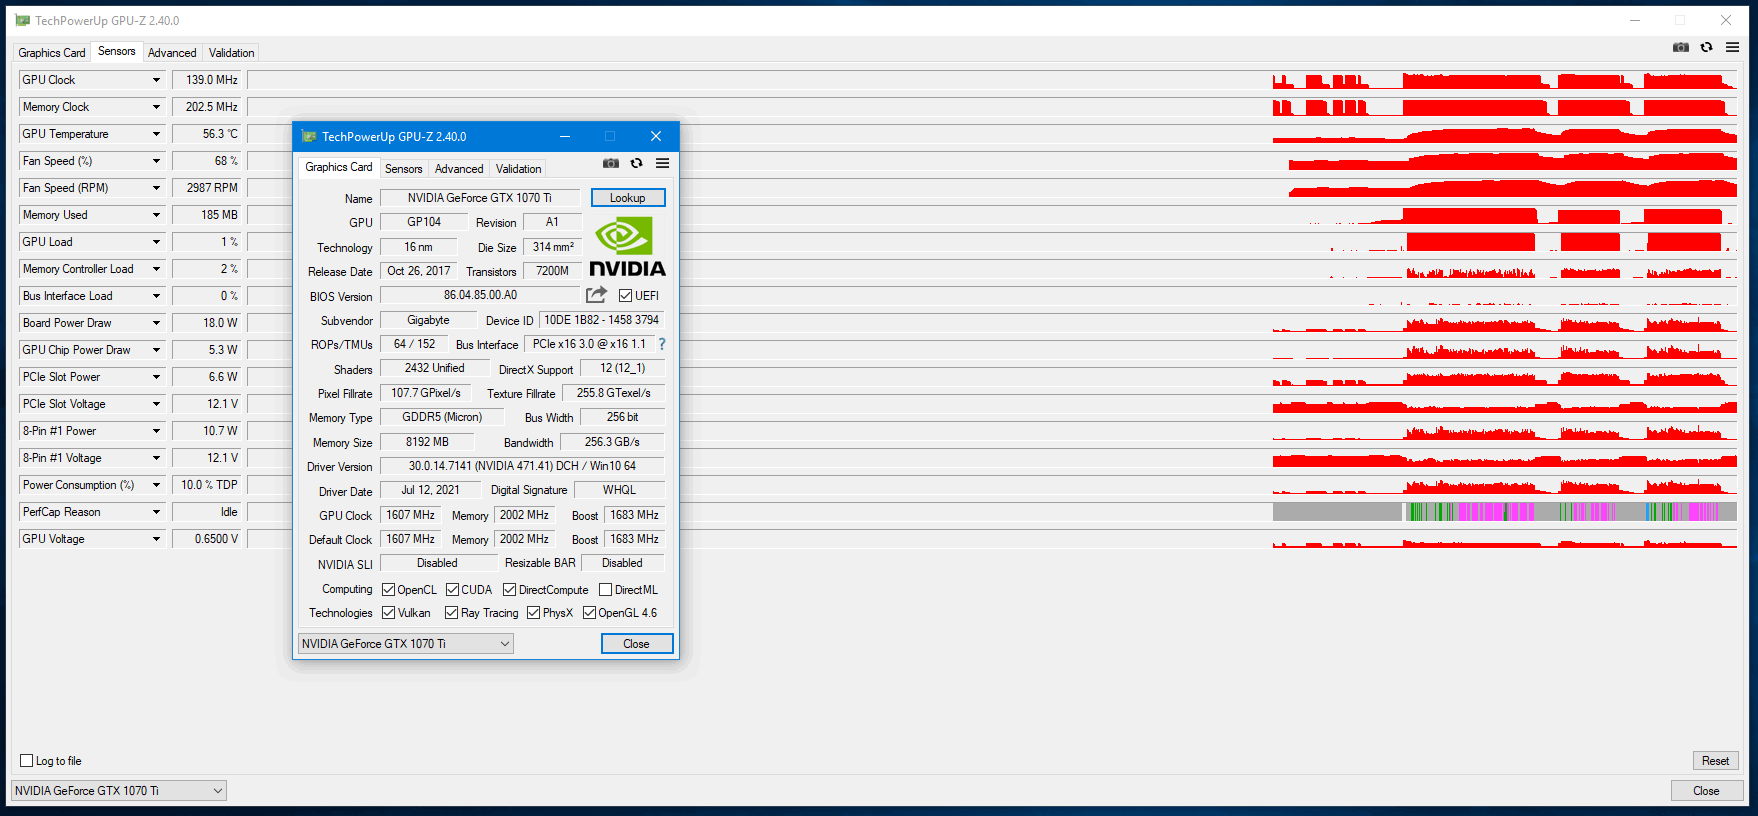Screen dimensions: 1758x816
Task: Toggle the OpenCL checkbox
Action: coord(388,589)
